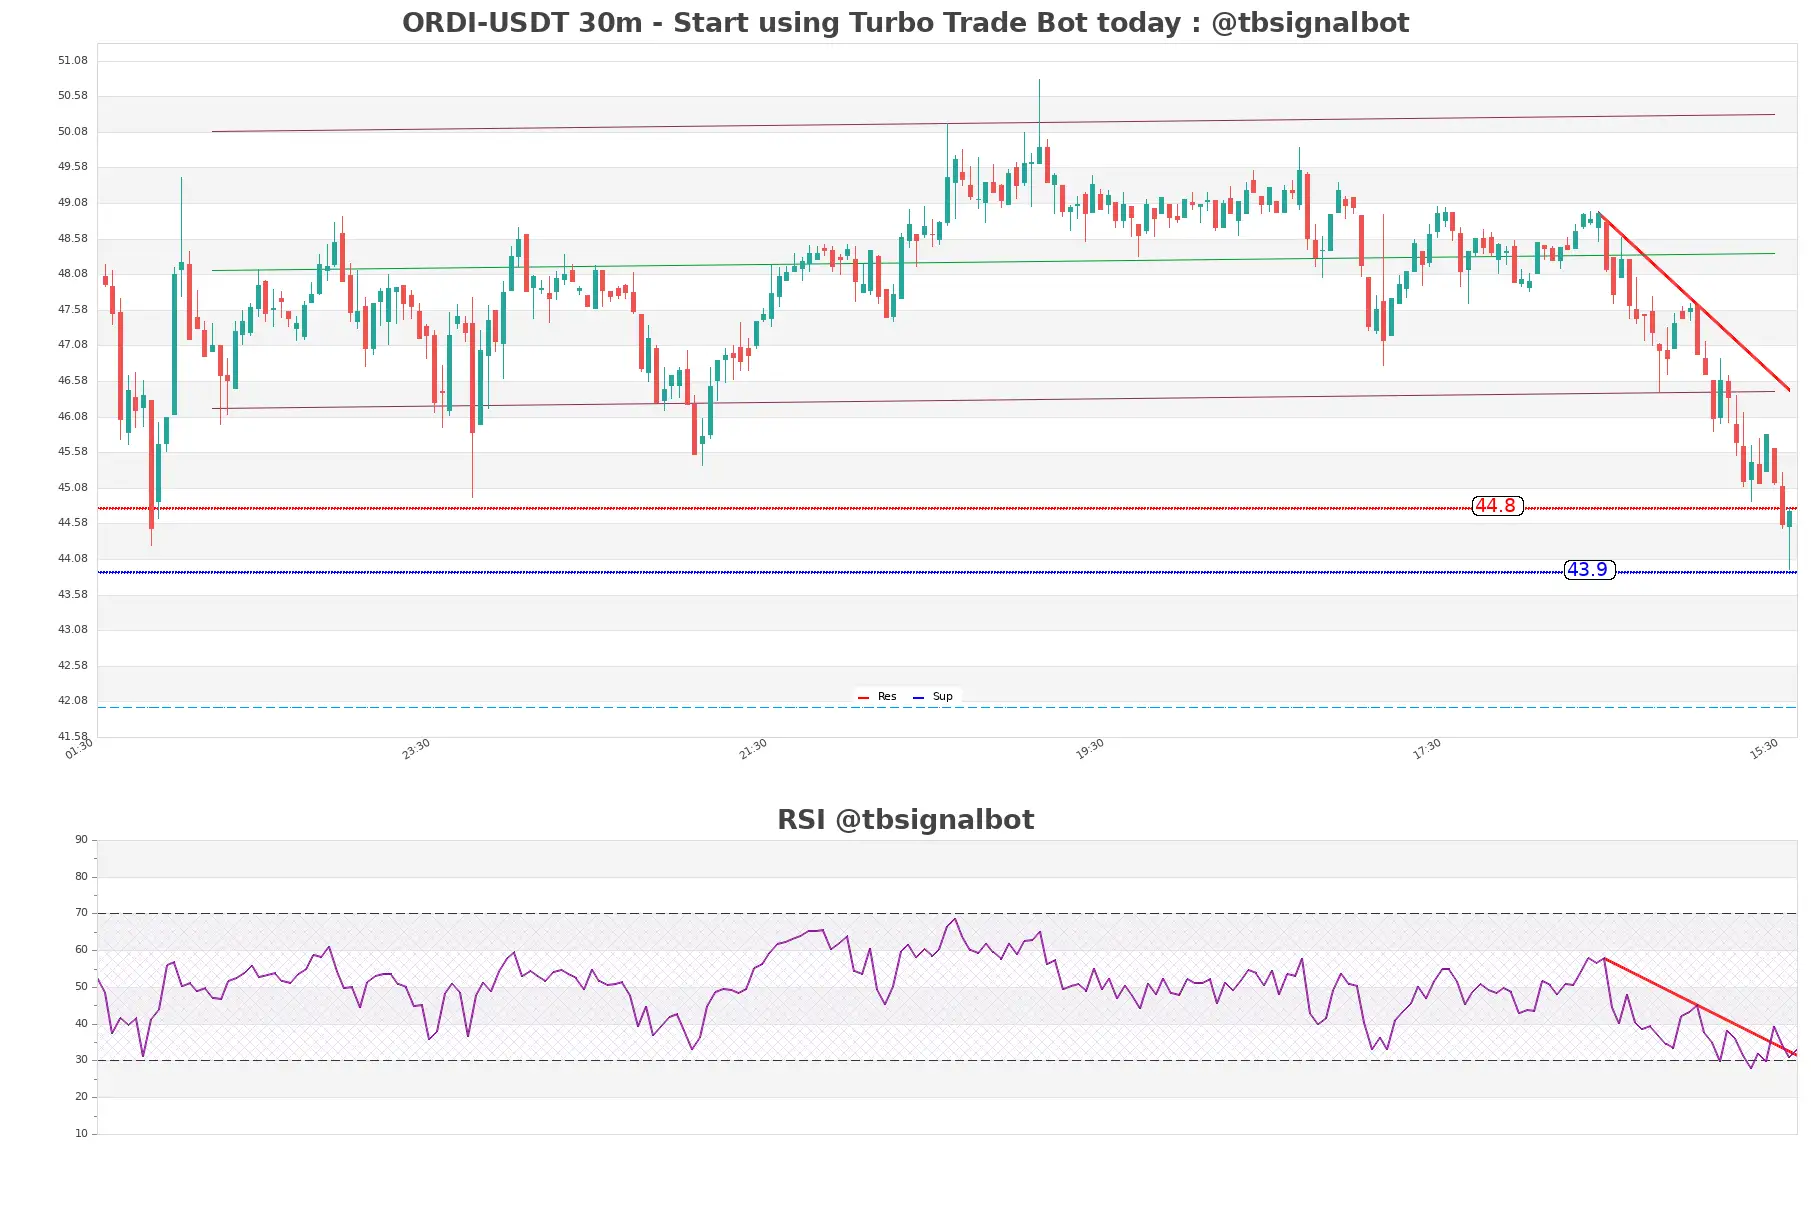Click the 48.08 price axis label
Screen dimensions: 1811x1208
[73, 274]
